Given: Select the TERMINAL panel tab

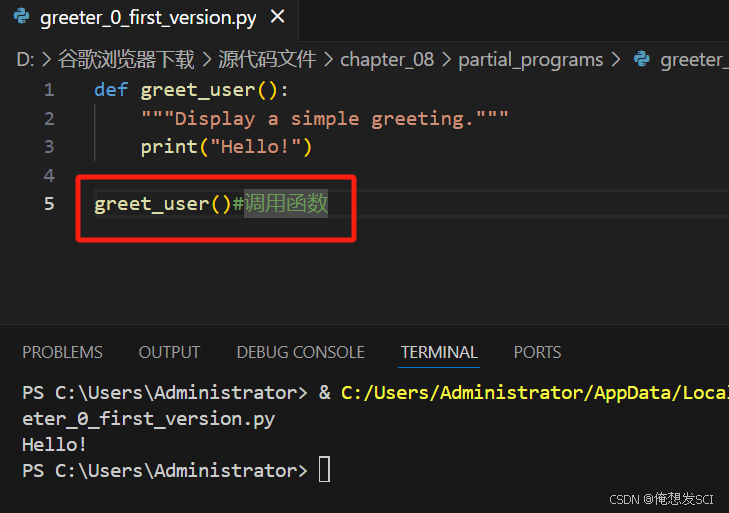Looking at the screenshot, I should tap(439, 353).
